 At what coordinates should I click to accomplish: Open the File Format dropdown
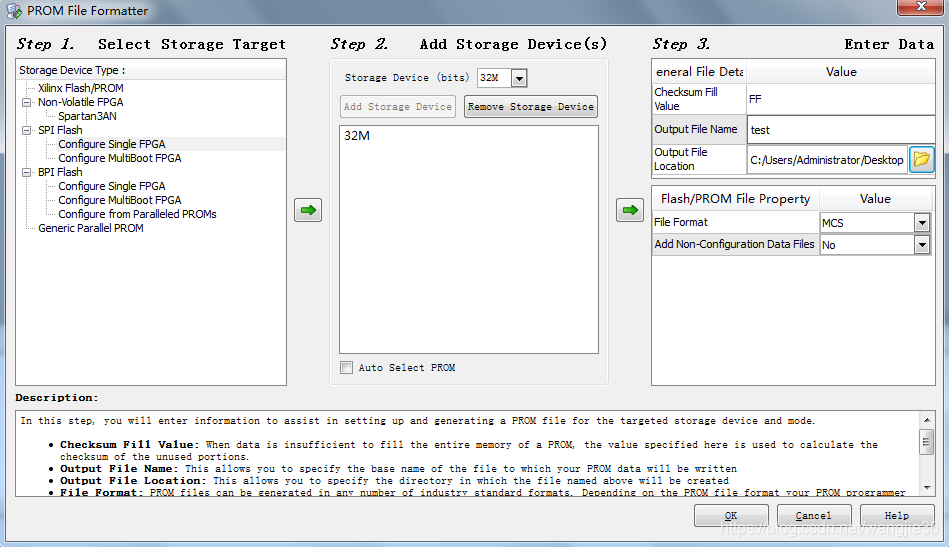point(922,223)
